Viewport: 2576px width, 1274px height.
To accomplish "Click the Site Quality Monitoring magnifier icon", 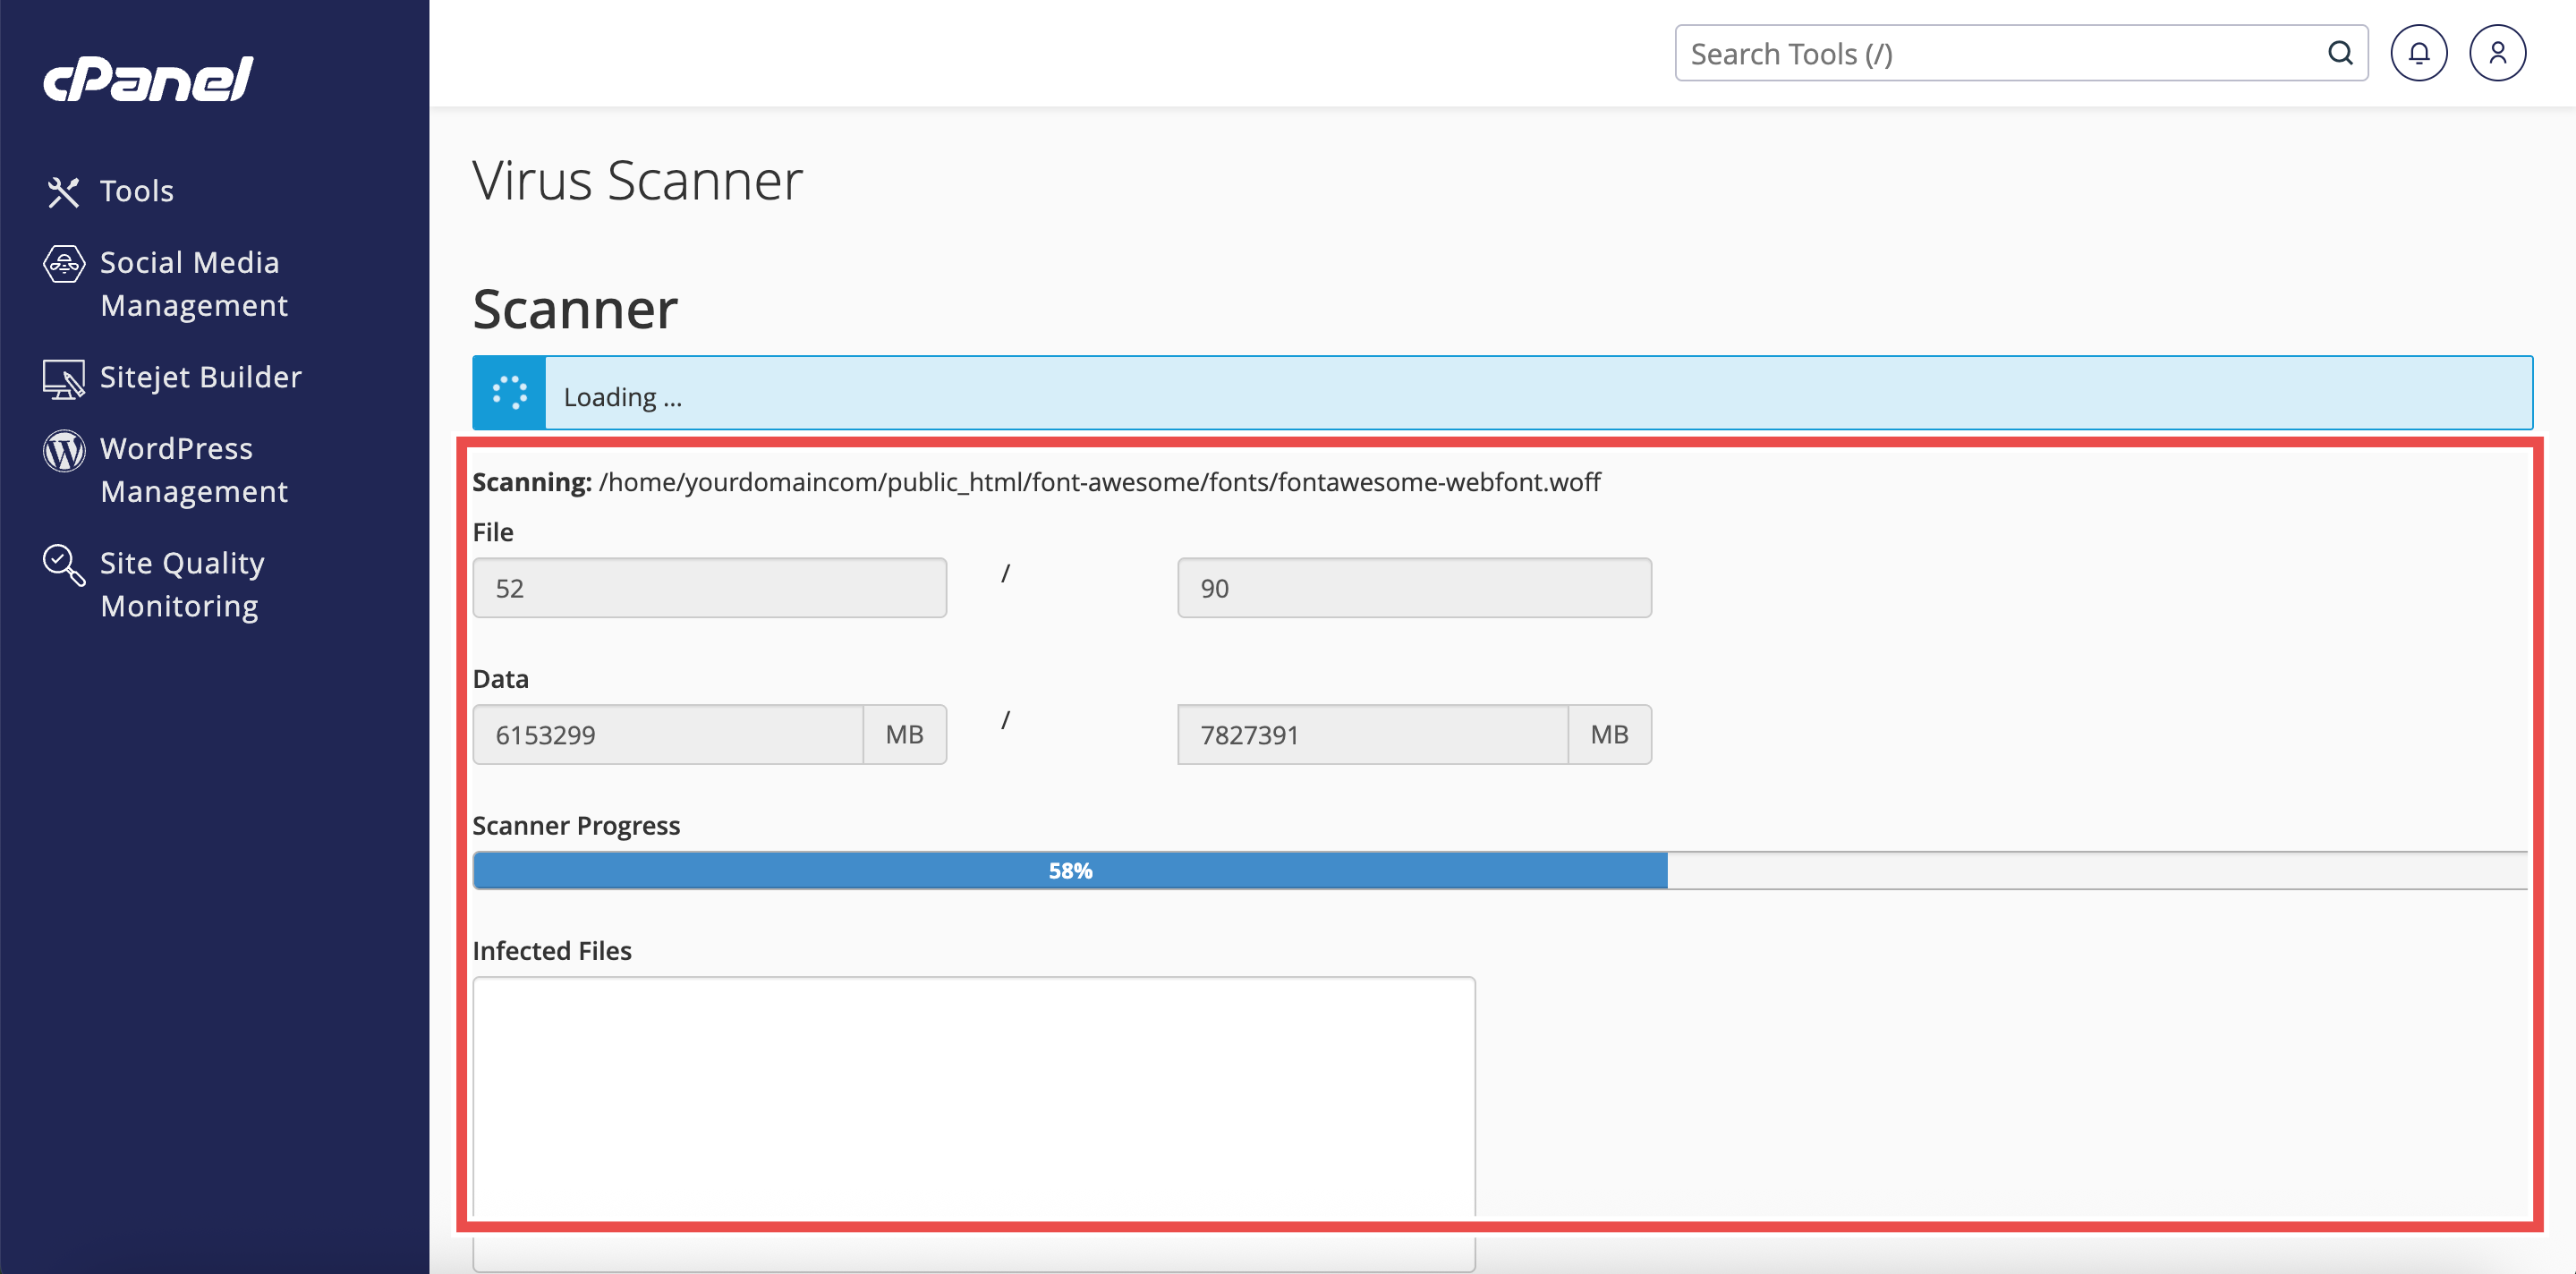I will coord(64,565).
